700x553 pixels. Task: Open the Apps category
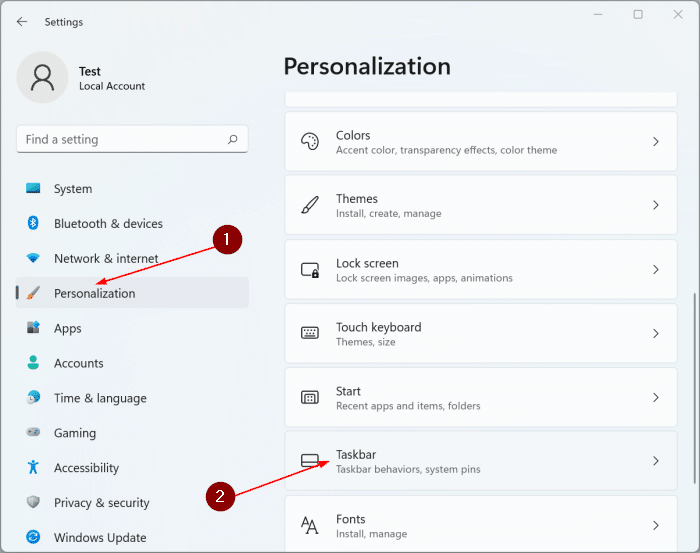[132, 328]
